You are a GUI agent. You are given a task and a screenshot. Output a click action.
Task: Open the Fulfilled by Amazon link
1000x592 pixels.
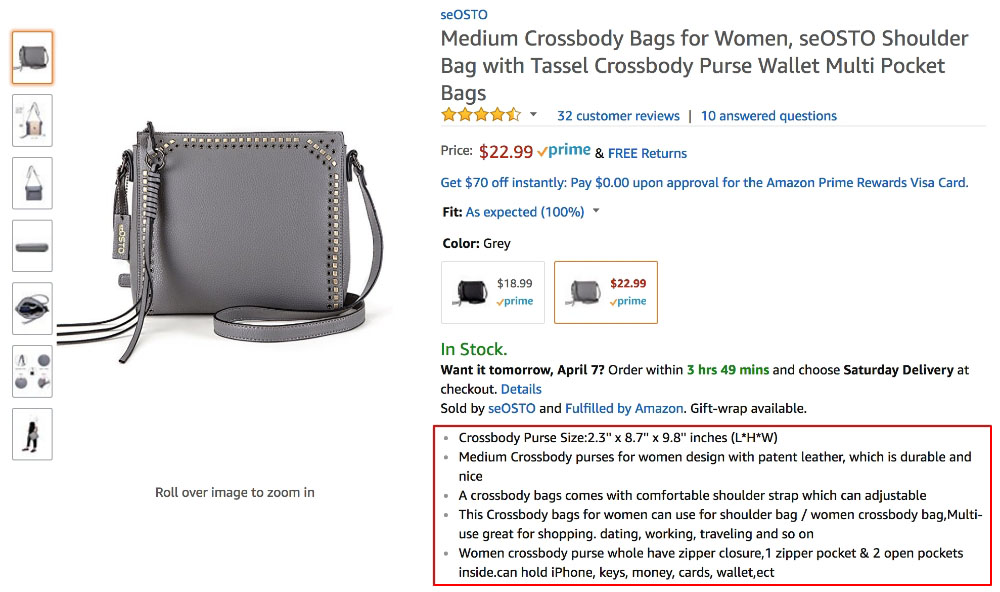click(x=622, y=408)
